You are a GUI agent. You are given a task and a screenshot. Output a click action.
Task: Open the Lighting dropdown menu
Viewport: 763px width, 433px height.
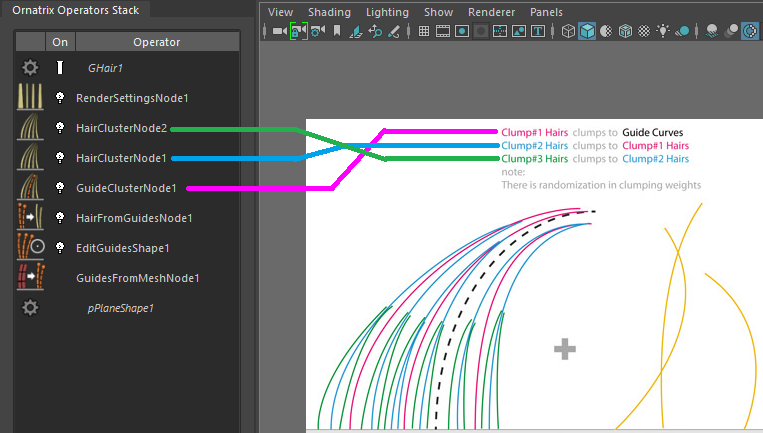pyautogui.click(x=386, y=12)
